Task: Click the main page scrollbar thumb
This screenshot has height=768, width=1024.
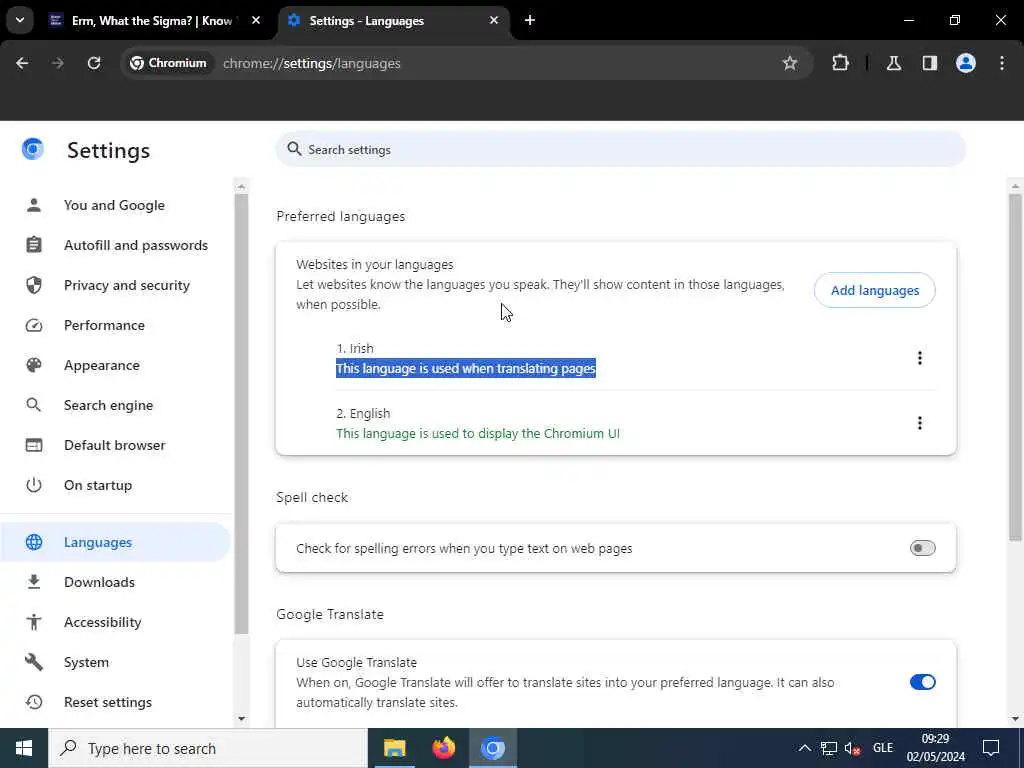Action: pyautogui.click(x=1015, y=368)
